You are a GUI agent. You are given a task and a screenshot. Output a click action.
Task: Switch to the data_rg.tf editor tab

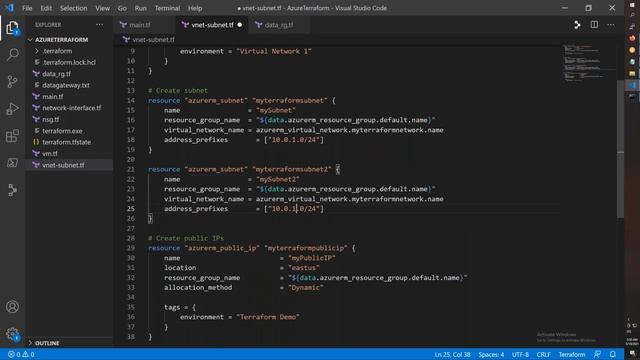coord(279,25)
